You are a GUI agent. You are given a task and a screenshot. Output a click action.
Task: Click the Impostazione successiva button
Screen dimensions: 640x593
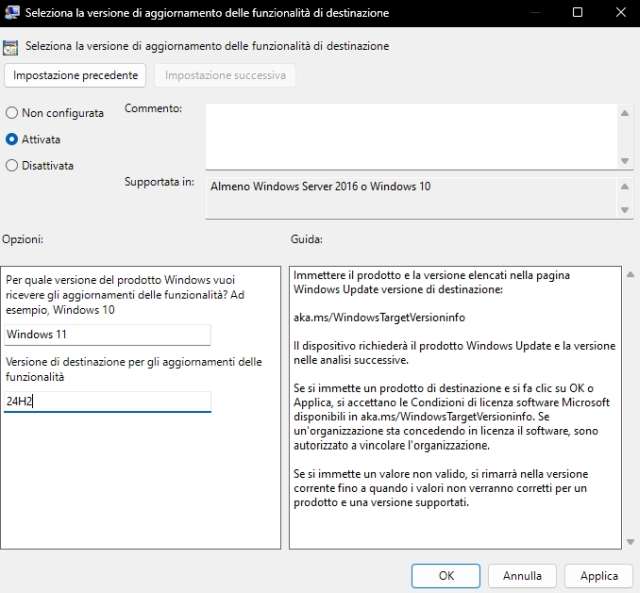point(225,75)
